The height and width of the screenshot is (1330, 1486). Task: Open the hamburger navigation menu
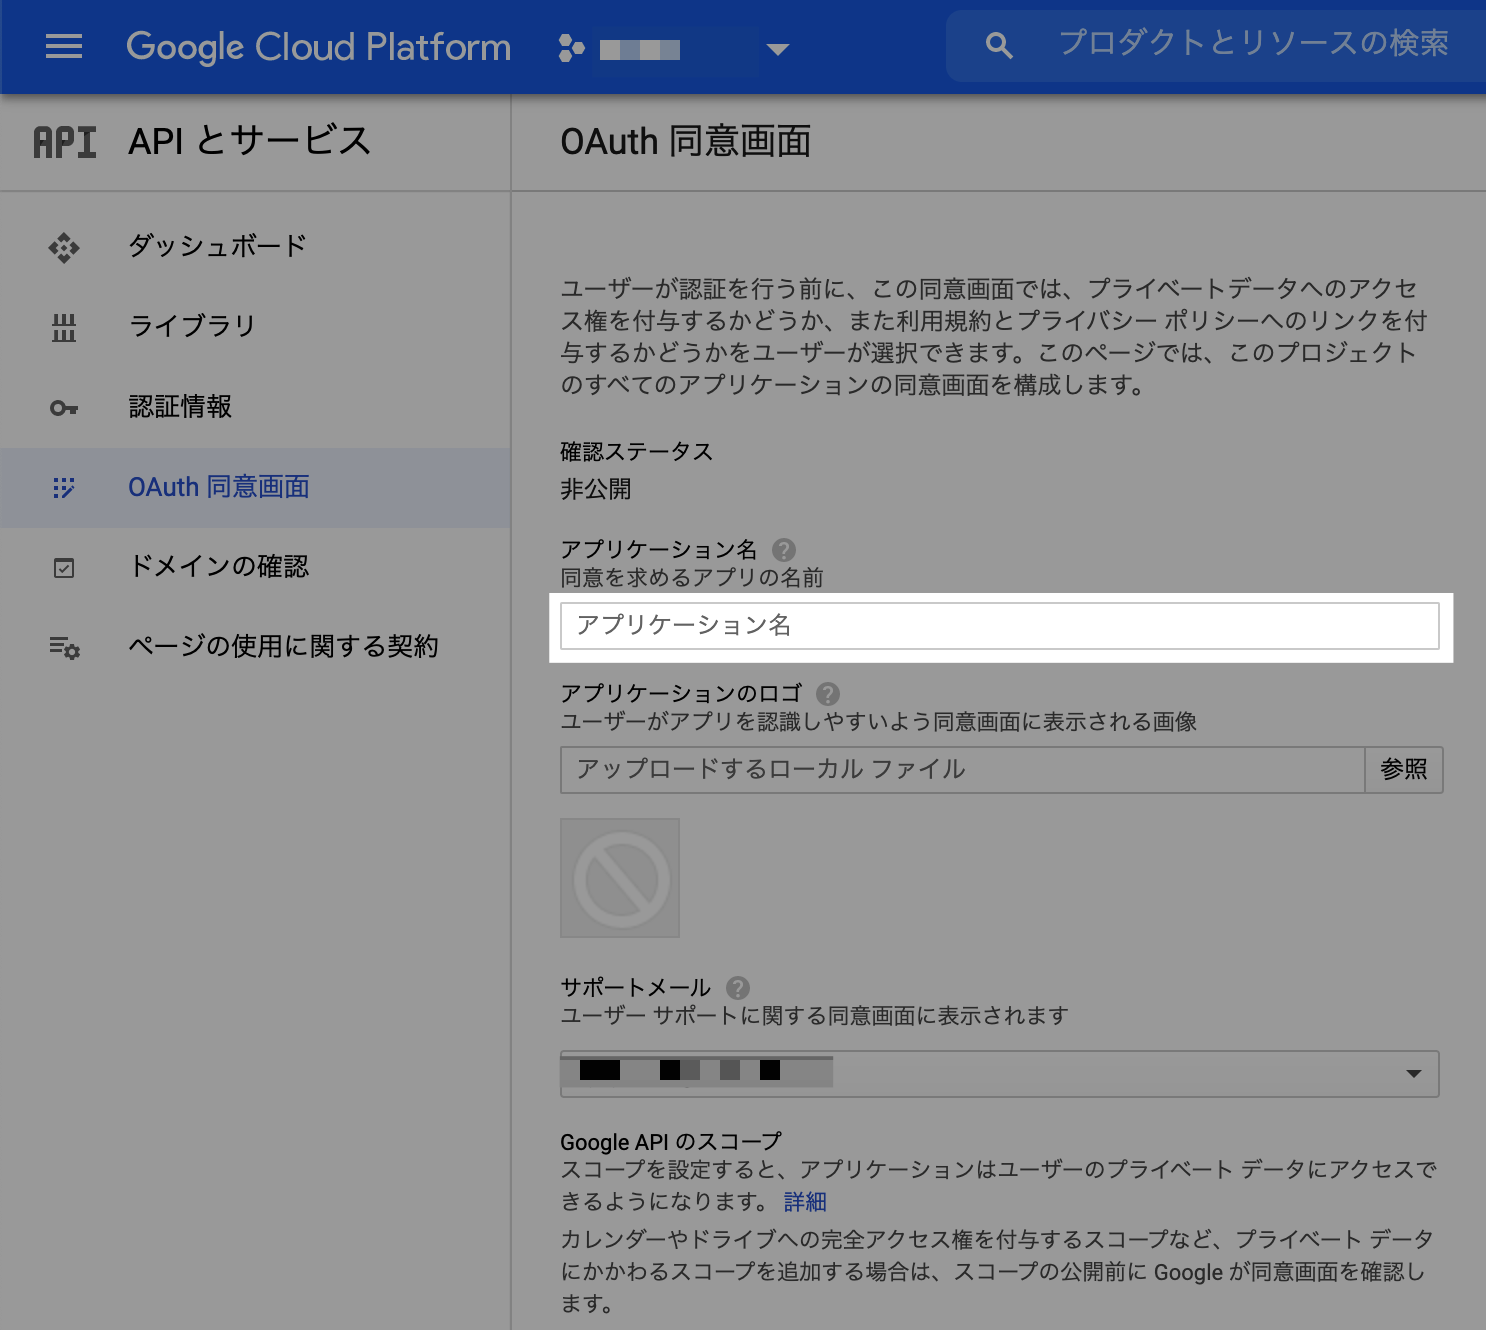(x=64, y=47)
